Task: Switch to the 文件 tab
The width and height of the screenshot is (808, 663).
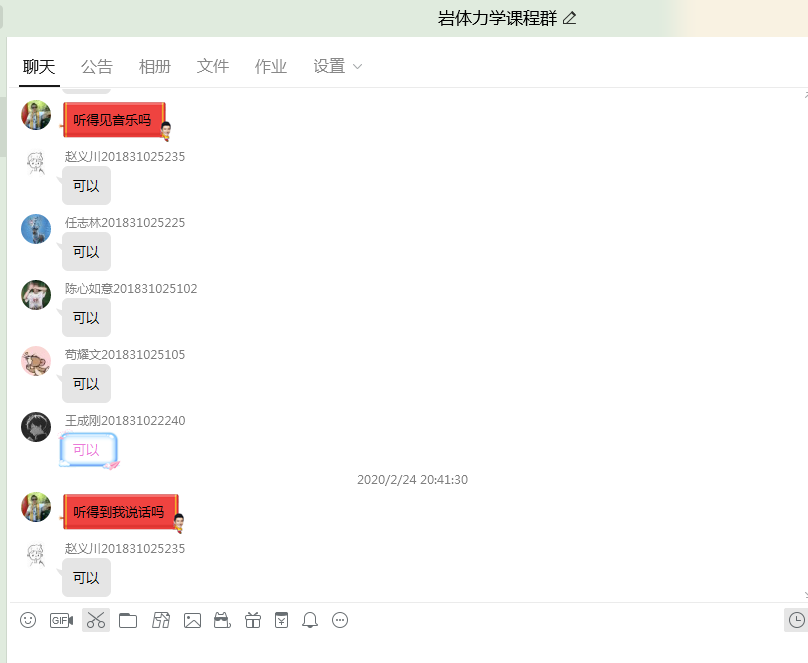Action: pyautogui.click(x=213, y=67)
